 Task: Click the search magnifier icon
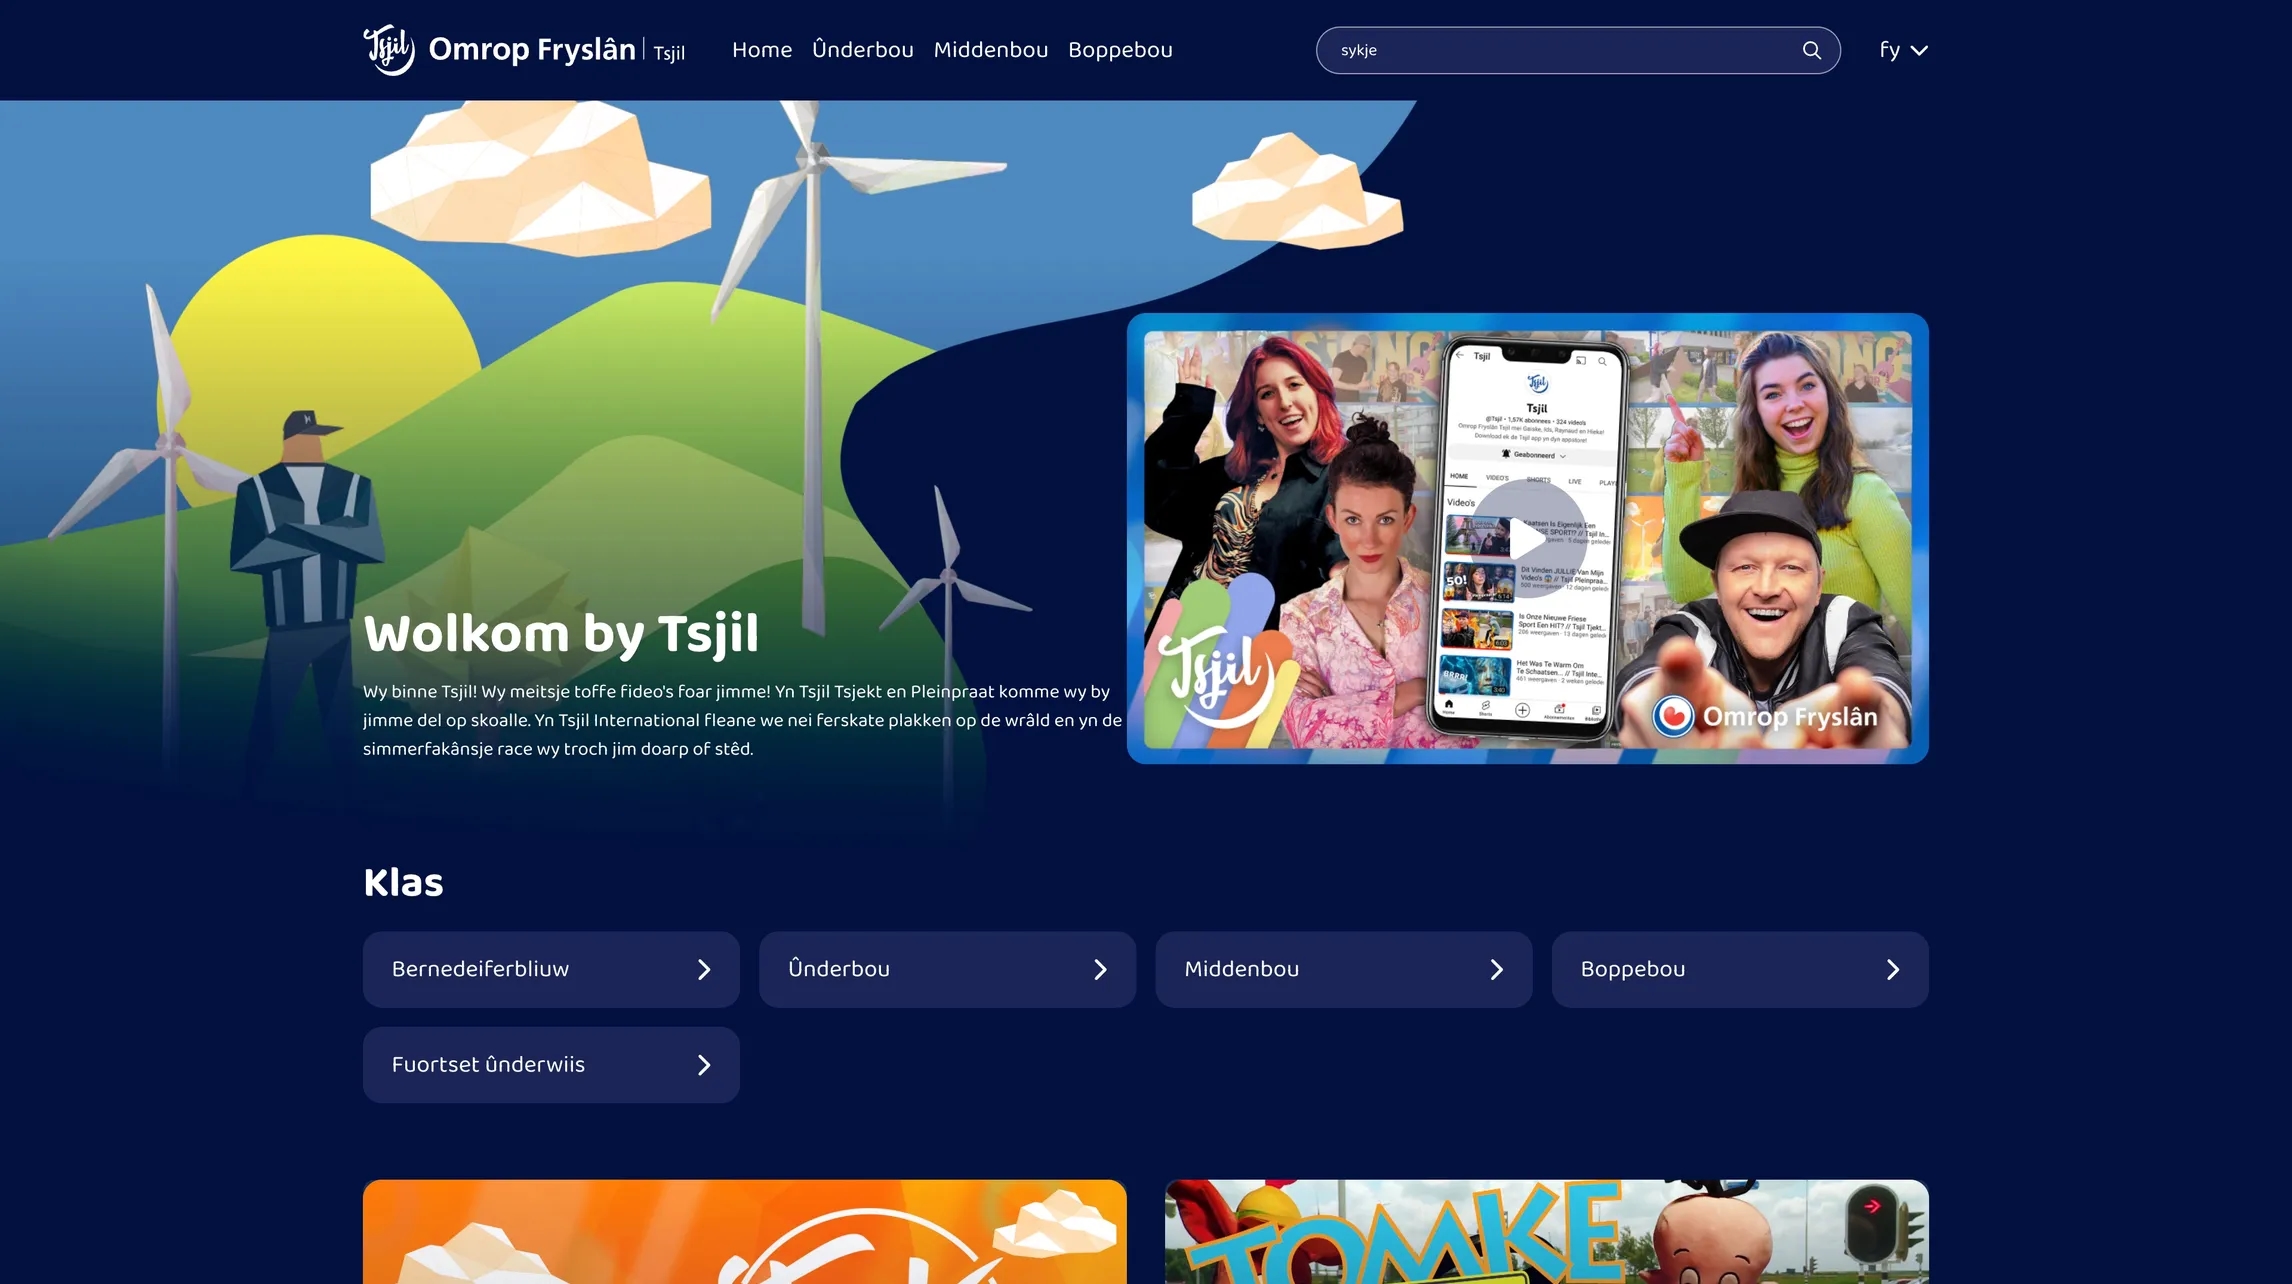point(1811,50)
